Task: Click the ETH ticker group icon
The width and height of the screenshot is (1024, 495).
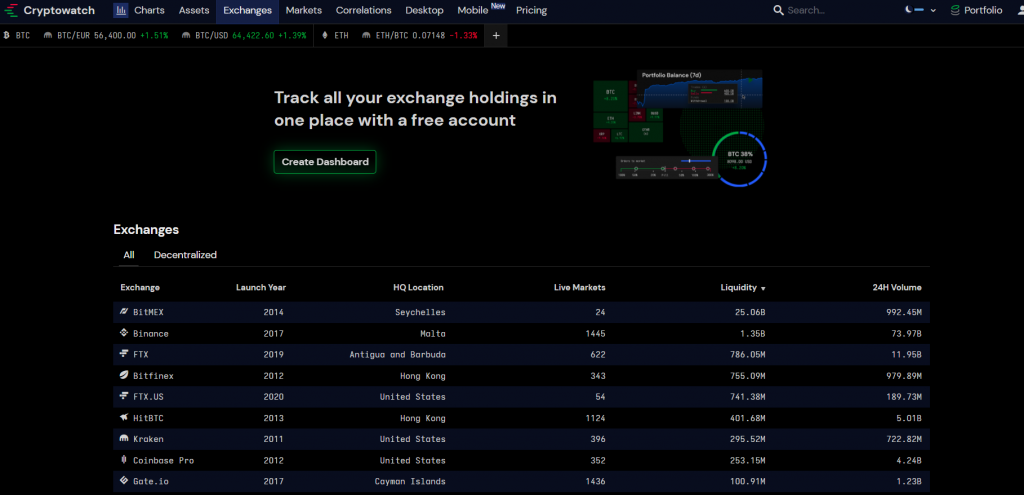Action: coord(325,35)
